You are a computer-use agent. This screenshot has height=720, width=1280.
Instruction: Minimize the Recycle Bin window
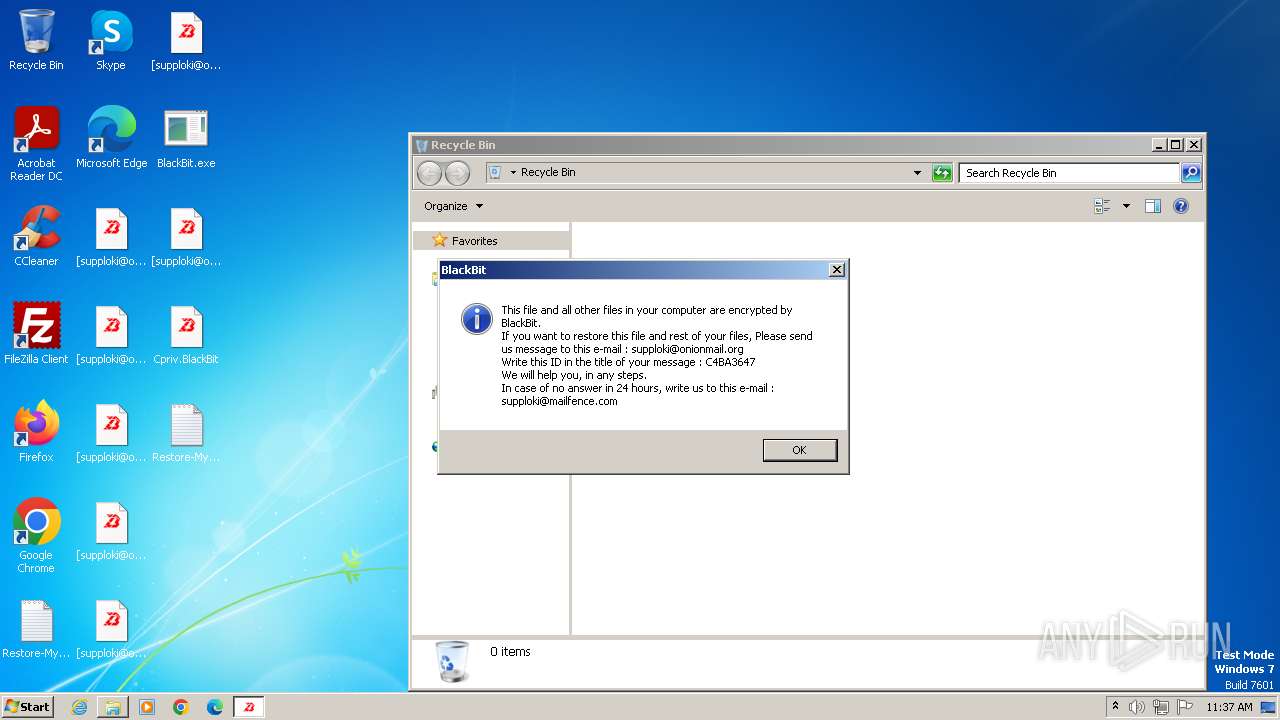[x=1159, y=145]
